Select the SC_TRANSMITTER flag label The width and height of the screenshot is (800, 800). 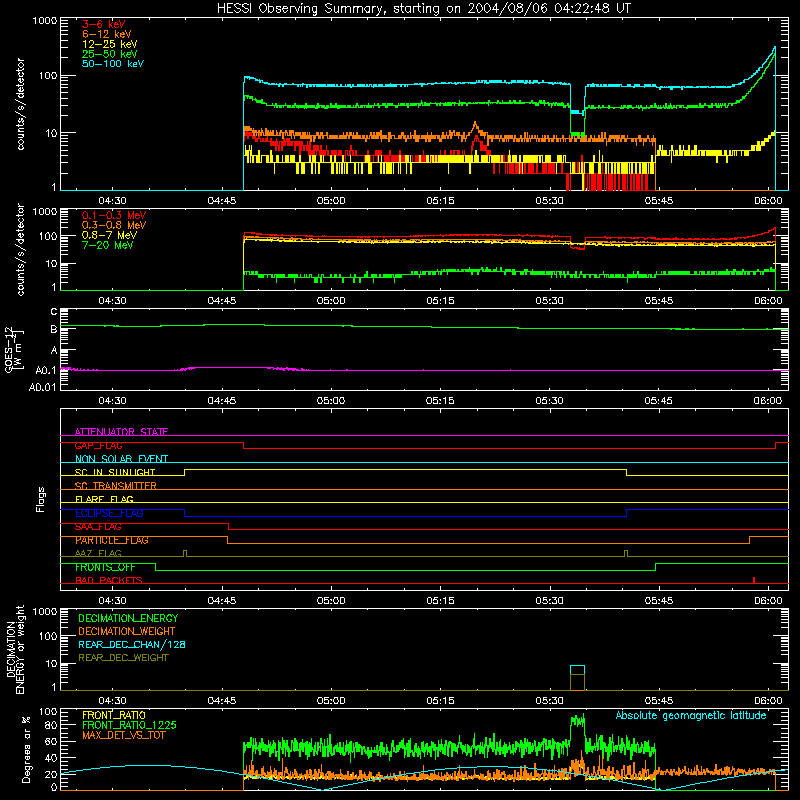(x=115, y=486)
